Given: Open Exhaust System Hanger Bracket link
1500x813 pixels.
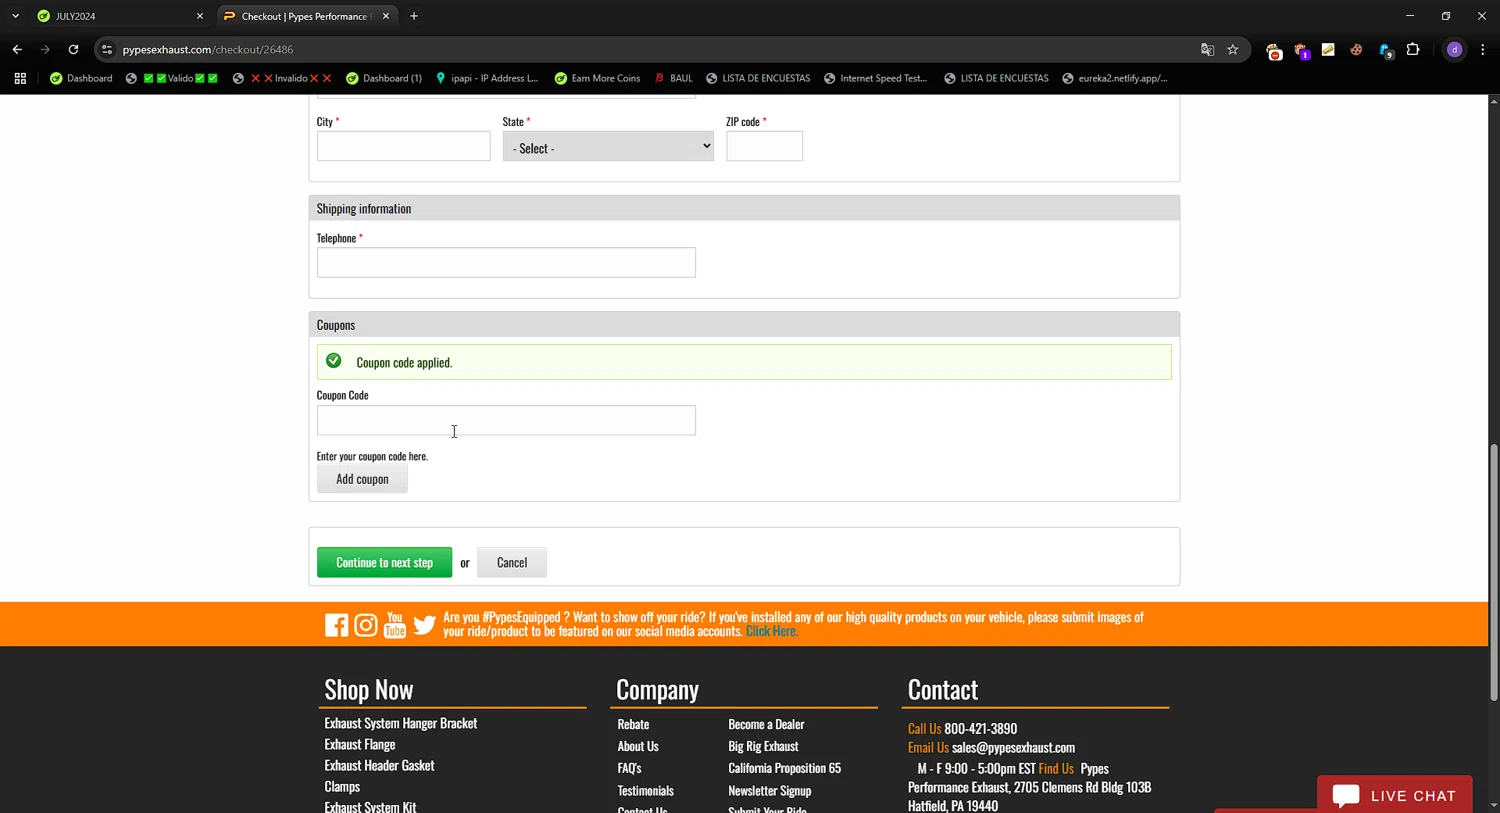Looking at the screenshot, I should [400, 723].
